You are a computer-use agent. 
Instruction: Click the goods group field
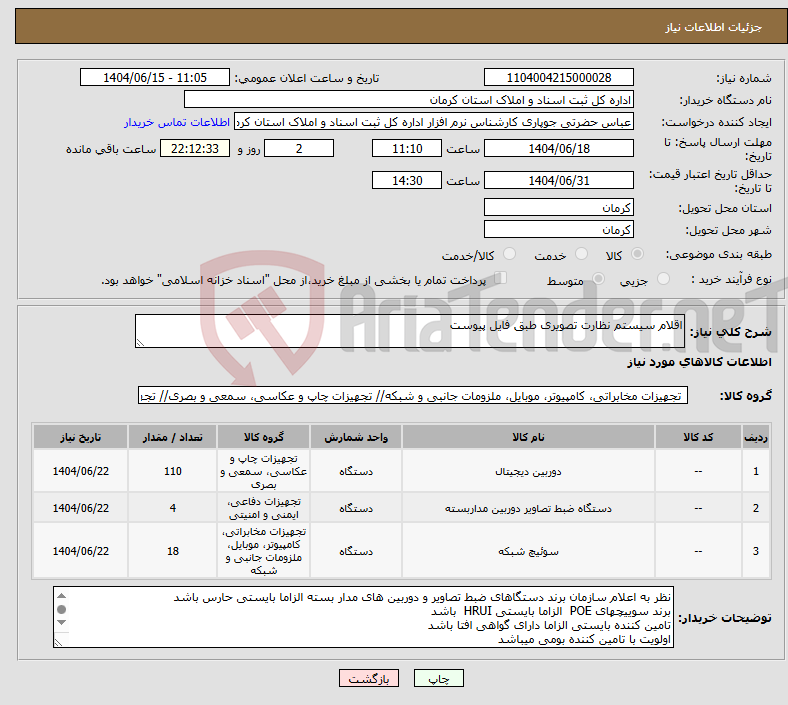413,396
